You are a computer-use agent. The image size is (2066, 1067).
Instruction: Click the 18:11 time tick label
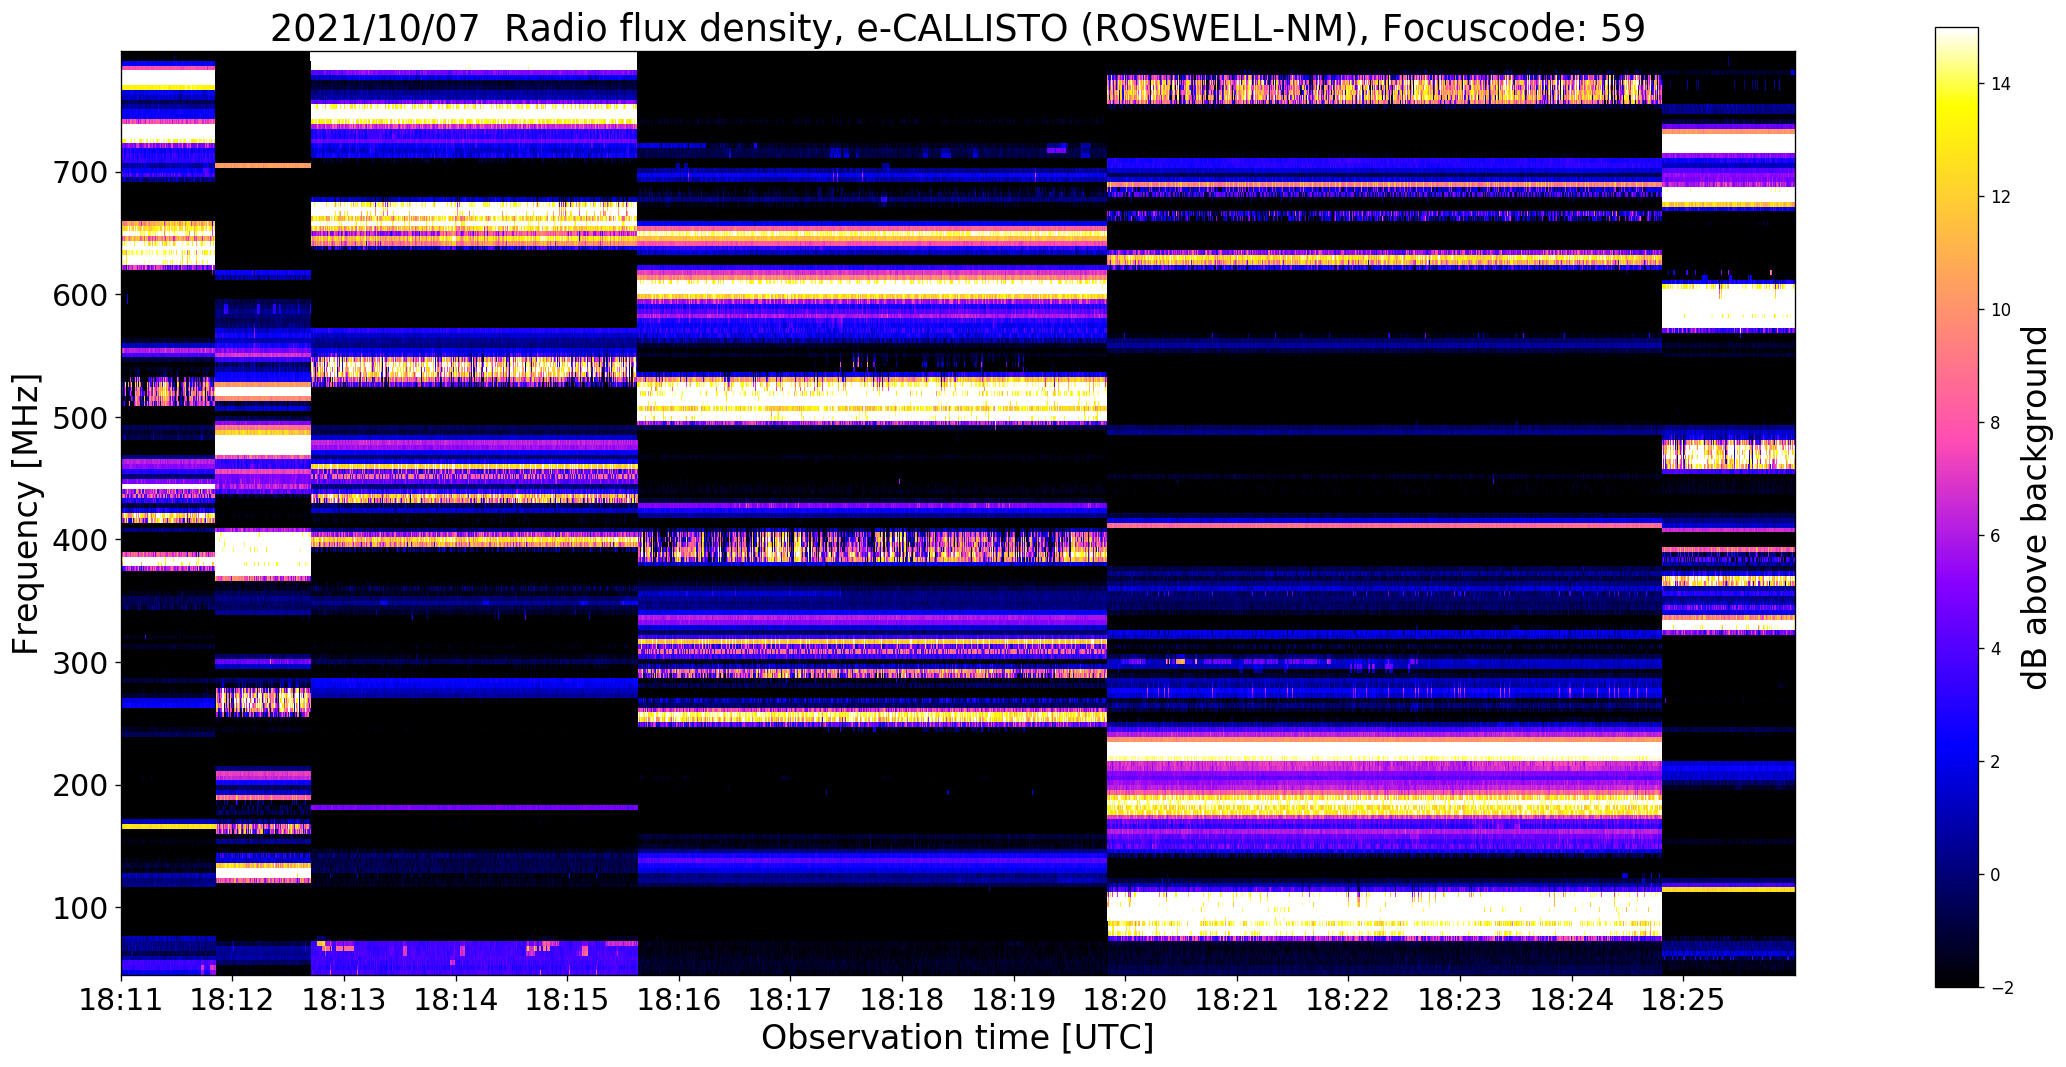121,998
